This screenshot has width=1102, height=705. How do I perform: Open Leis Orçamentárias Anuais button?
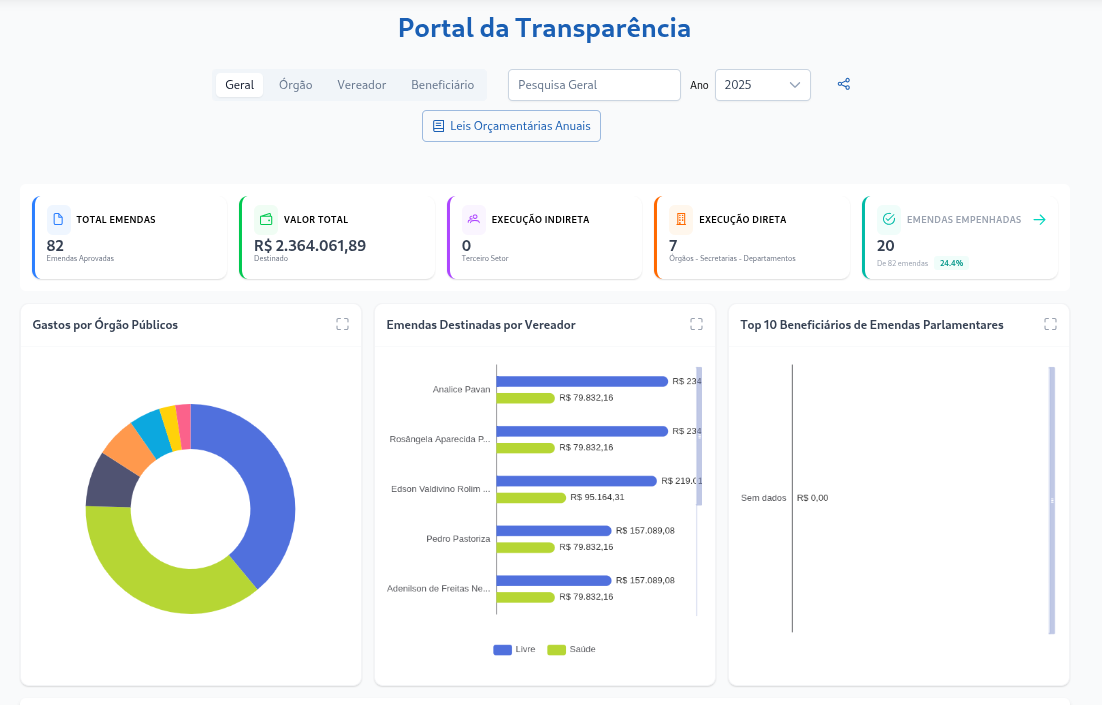511,126
